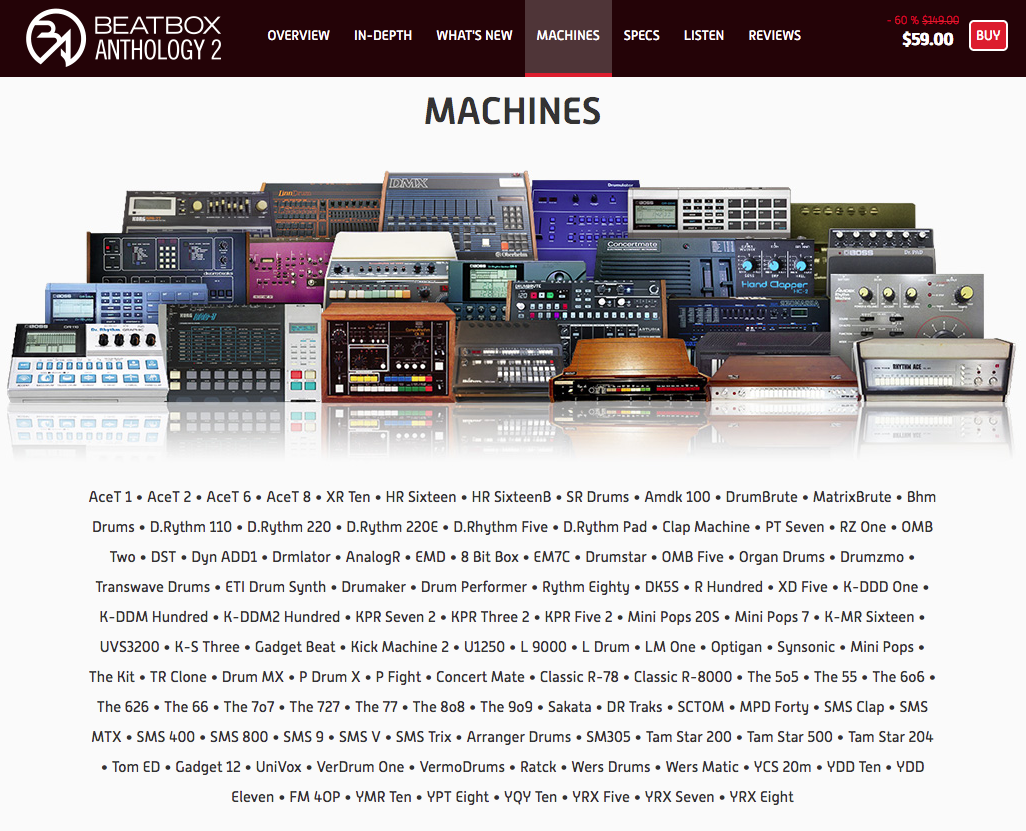1026x831 pixels.
Task: Click 'Mini Pops 20S' in the list
Action: click(673, 618)
